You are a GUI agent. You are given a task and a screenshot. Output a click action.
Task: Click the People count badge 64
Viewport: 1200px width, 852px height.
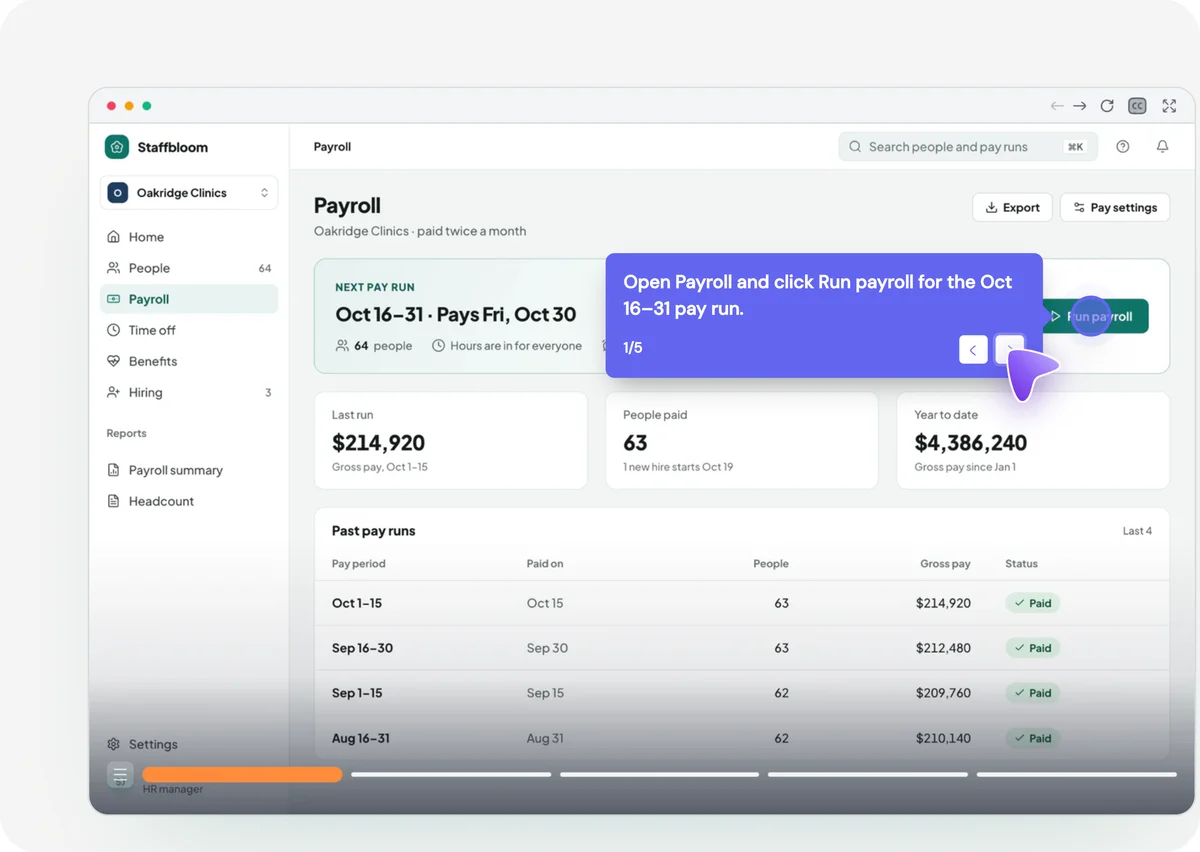(x=265, y=268)
